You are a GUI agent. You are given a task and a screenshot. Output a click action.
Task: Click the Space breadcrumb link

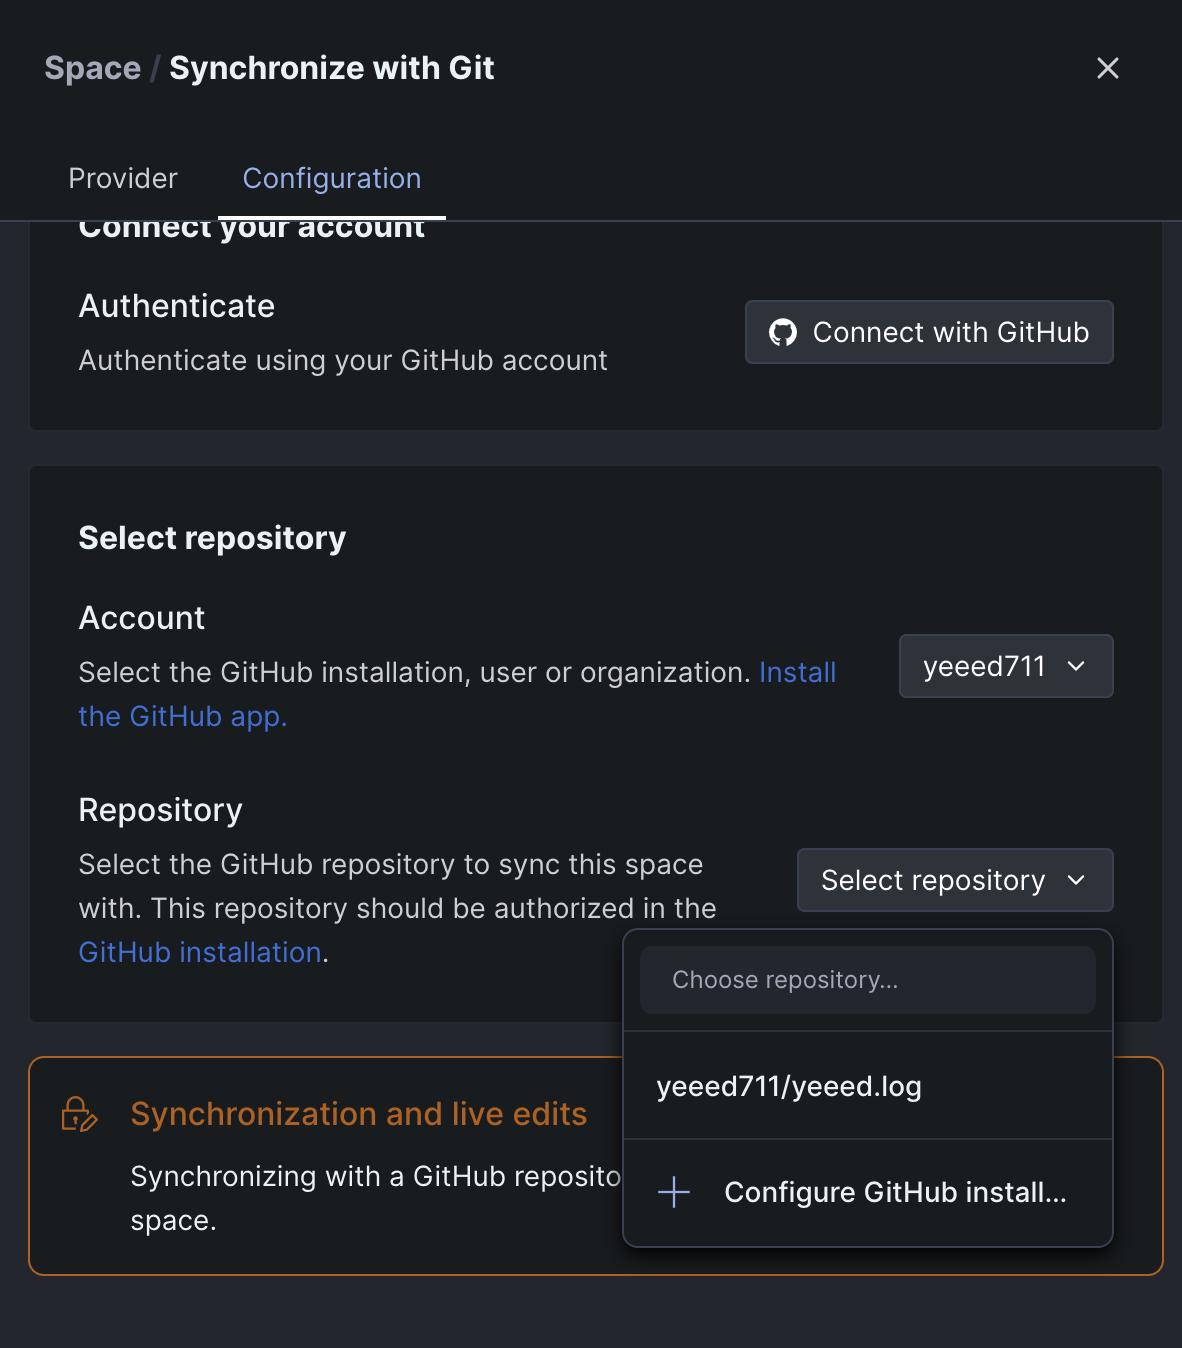coord(93,68)
